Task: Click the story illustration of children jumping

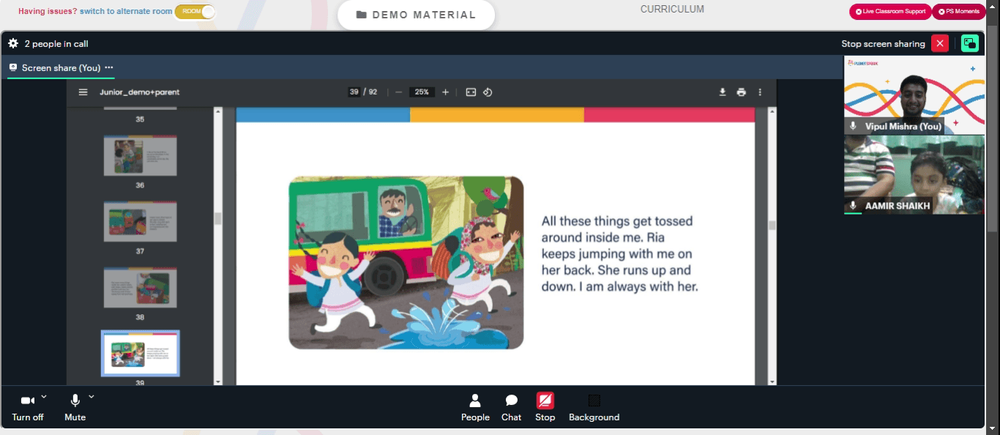Action: click(x=406, y=262)
